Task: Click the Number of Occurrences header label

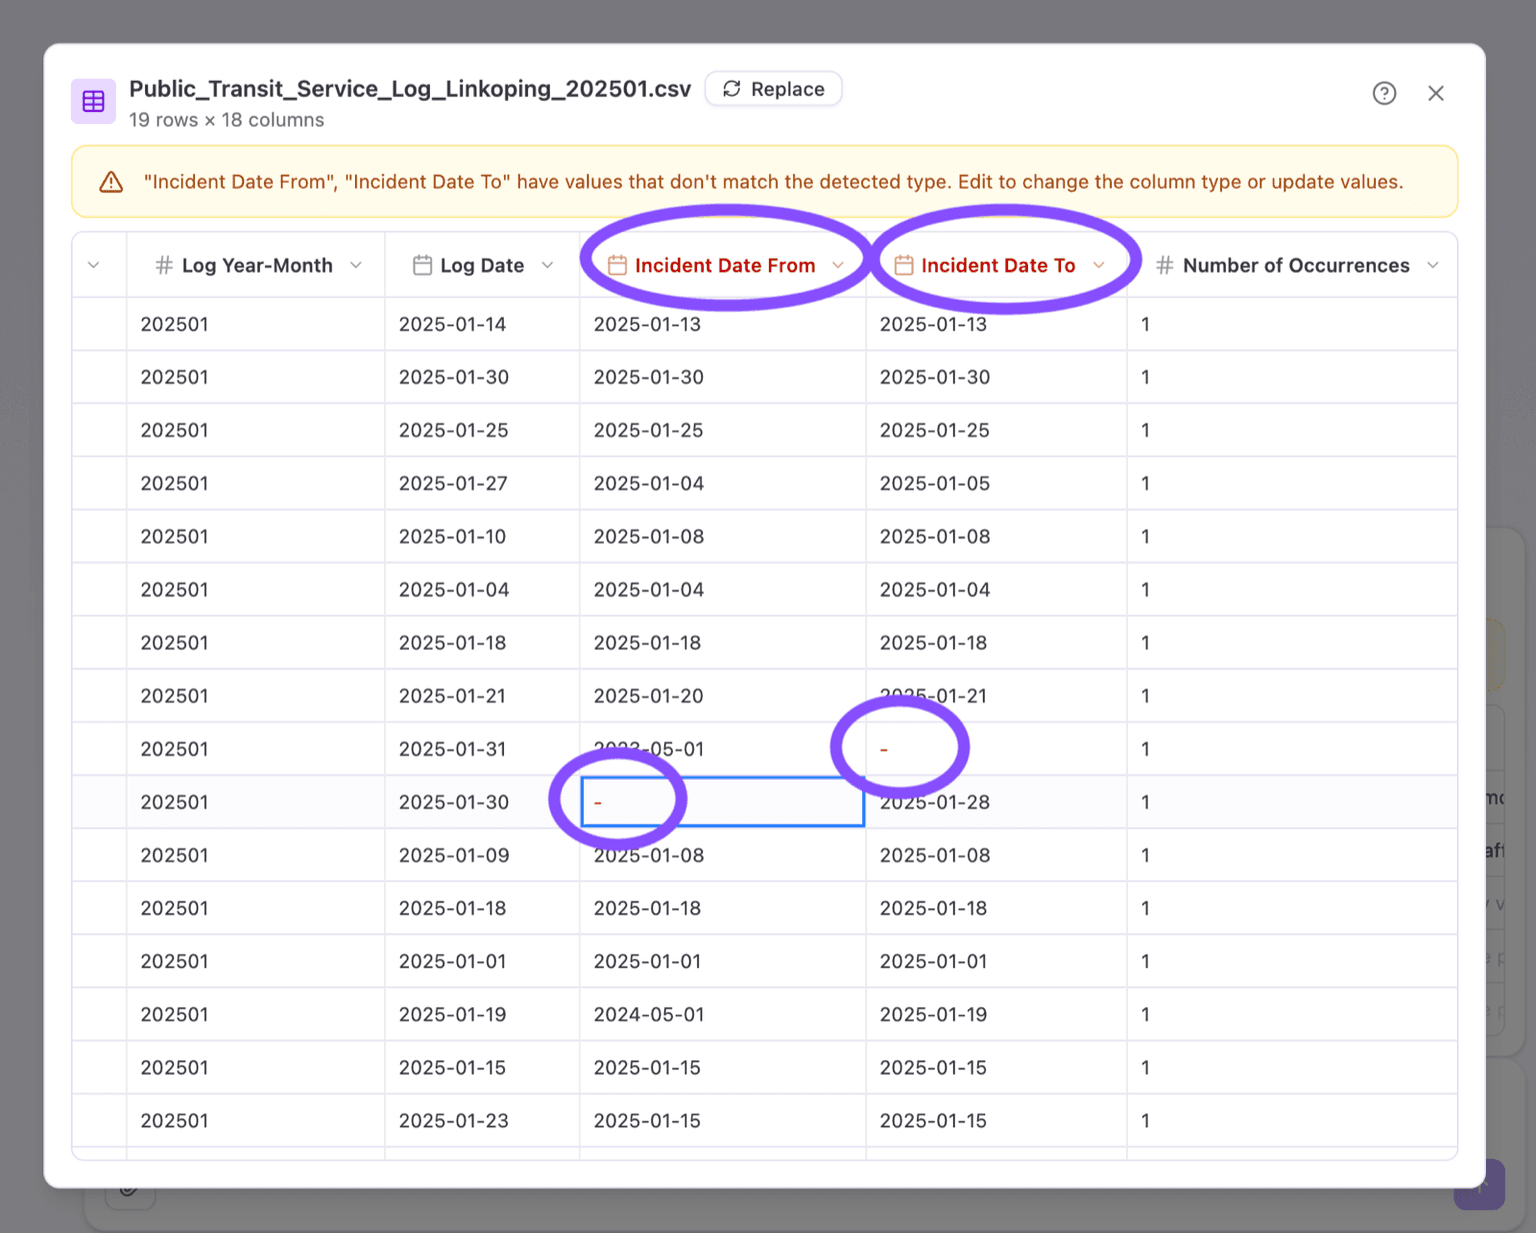Action: (x=1296, y=265)
